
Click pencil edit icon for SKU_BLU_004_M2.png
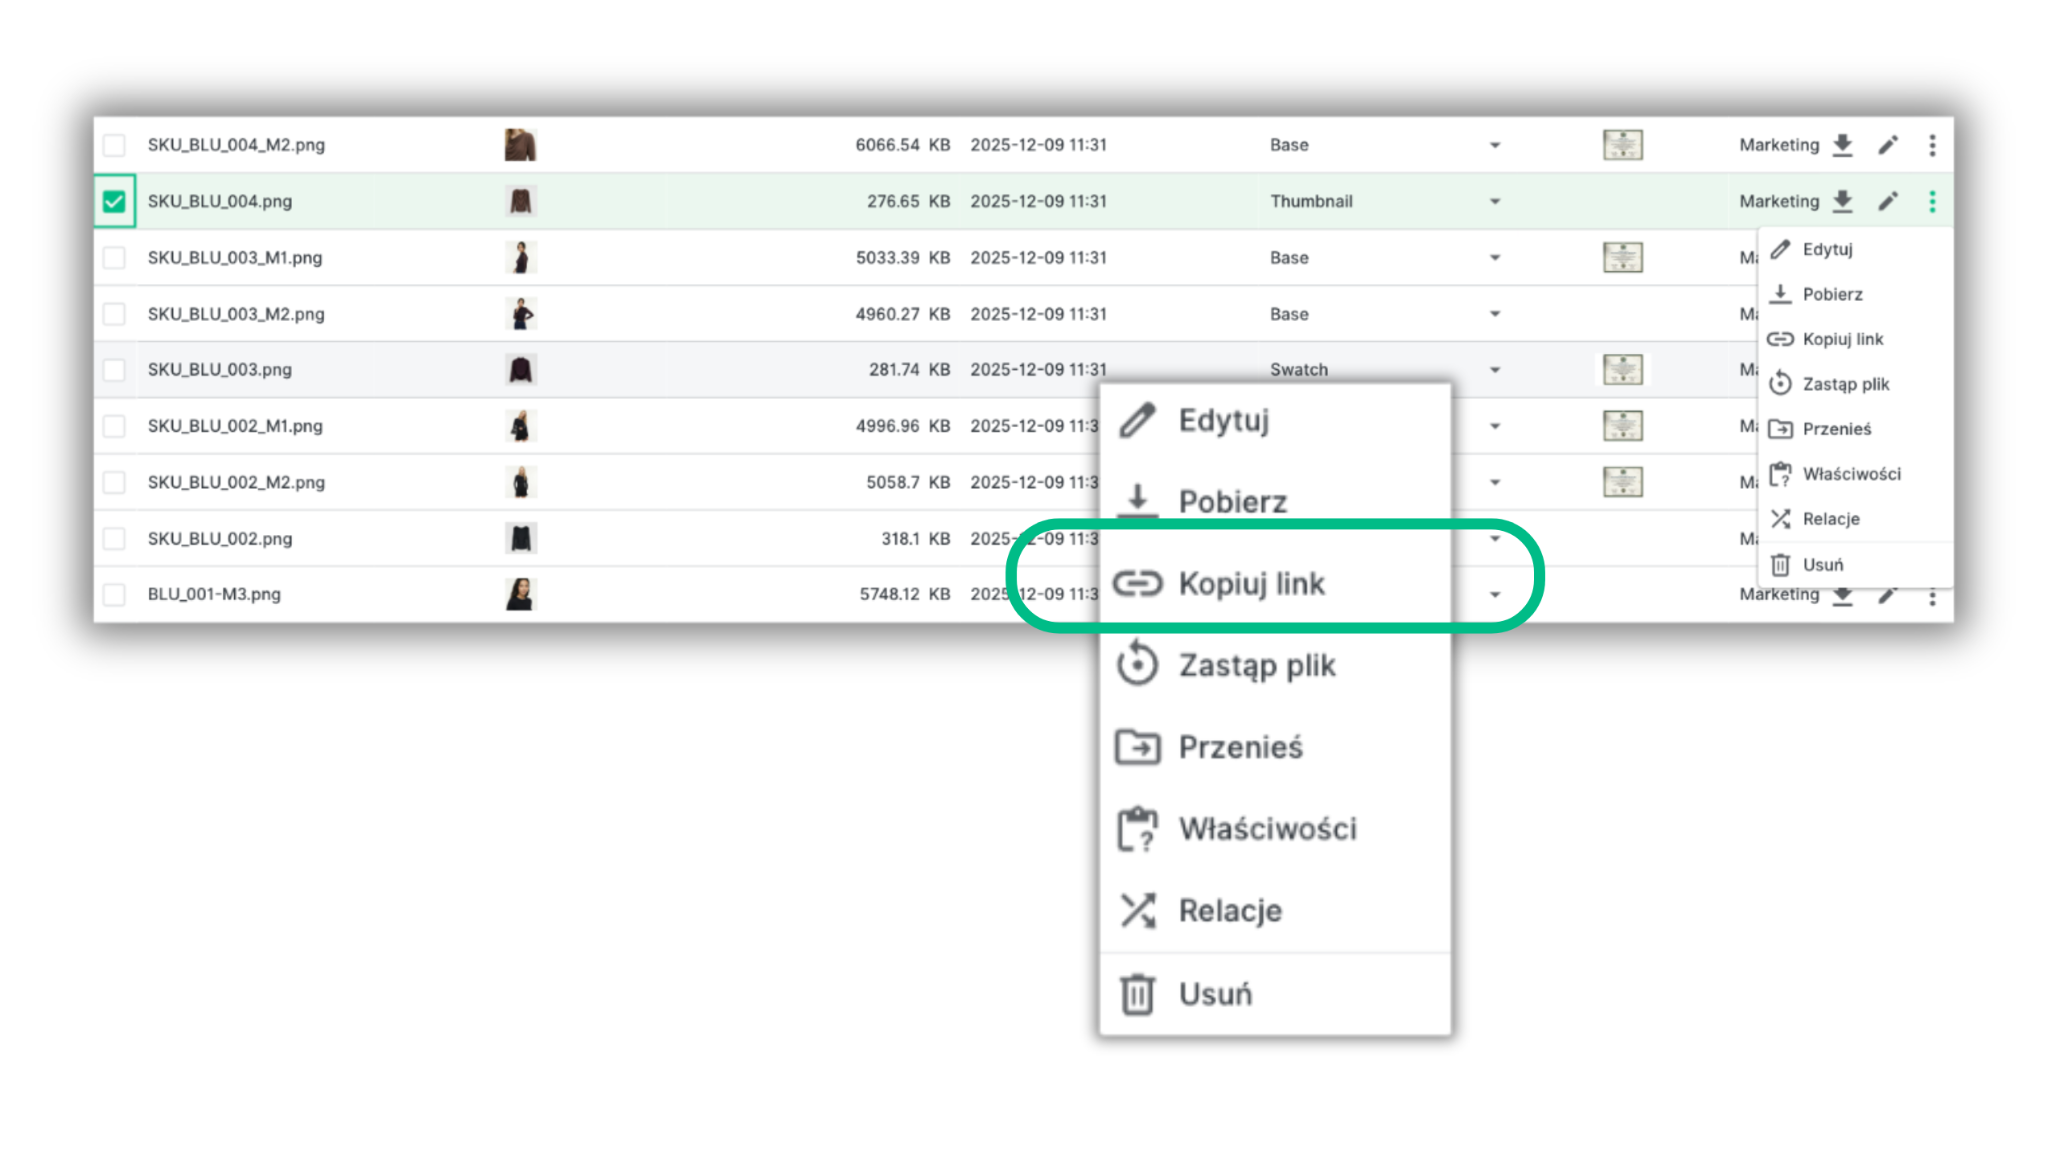pyautogui.click(x=1888, y=145)
